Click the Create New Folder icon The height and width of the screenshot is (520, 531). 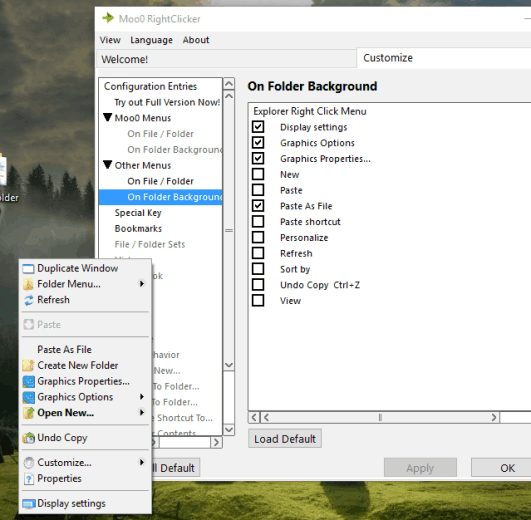28,366
